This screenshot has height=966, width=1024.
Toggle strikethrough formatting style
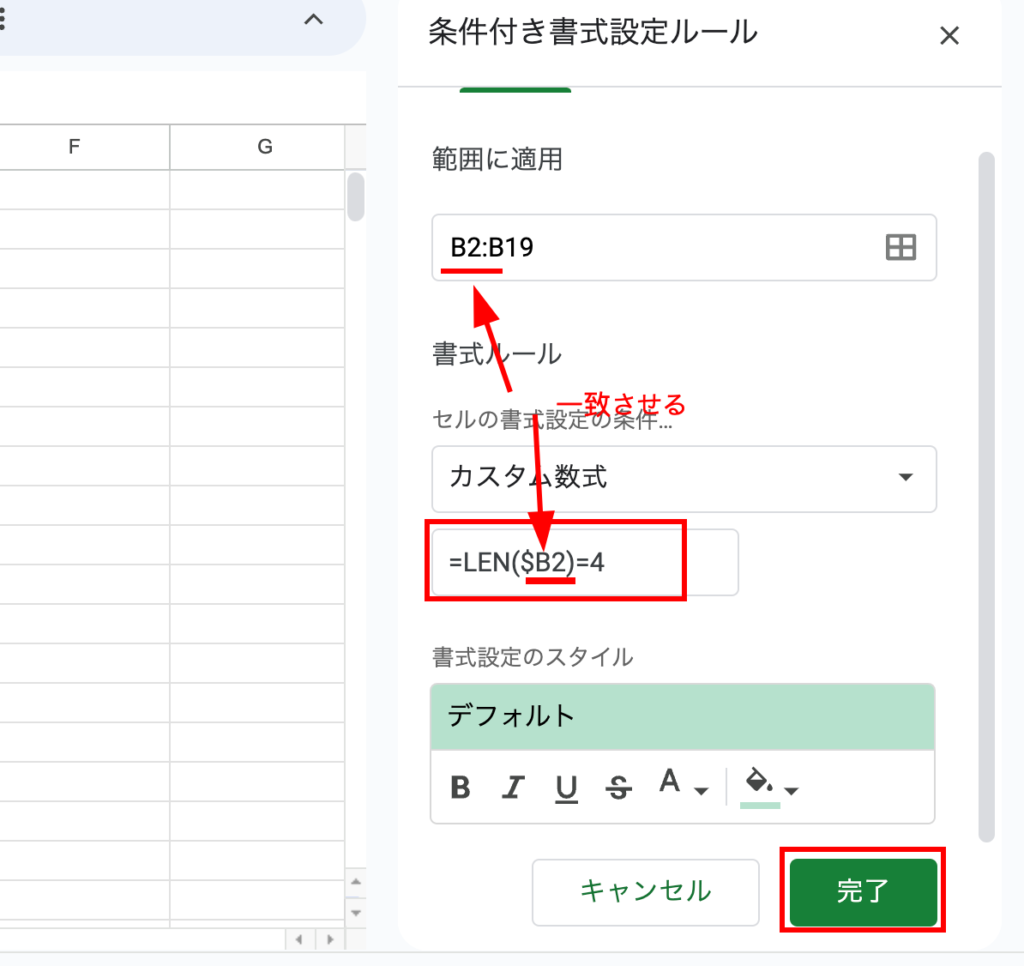pyautogui.click(x=618, y=787)
